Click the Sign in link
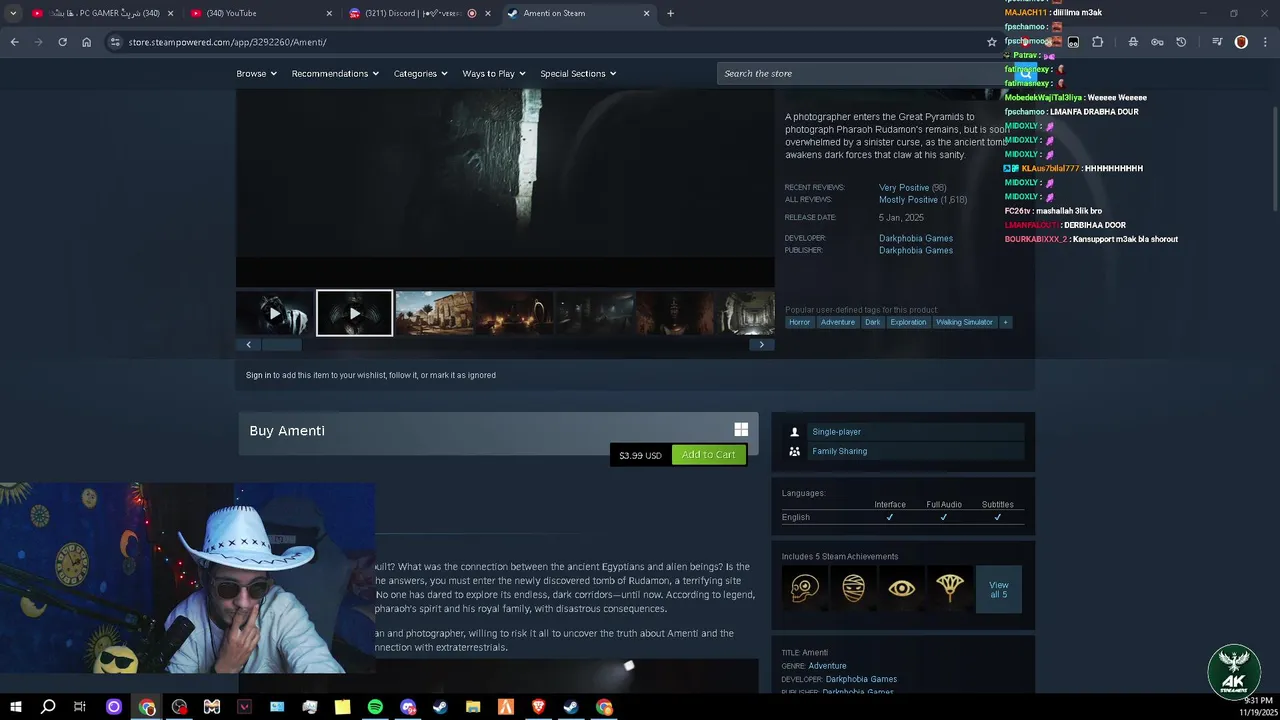1280x720 pixels. pyautogui.click(x=258, y=375)
